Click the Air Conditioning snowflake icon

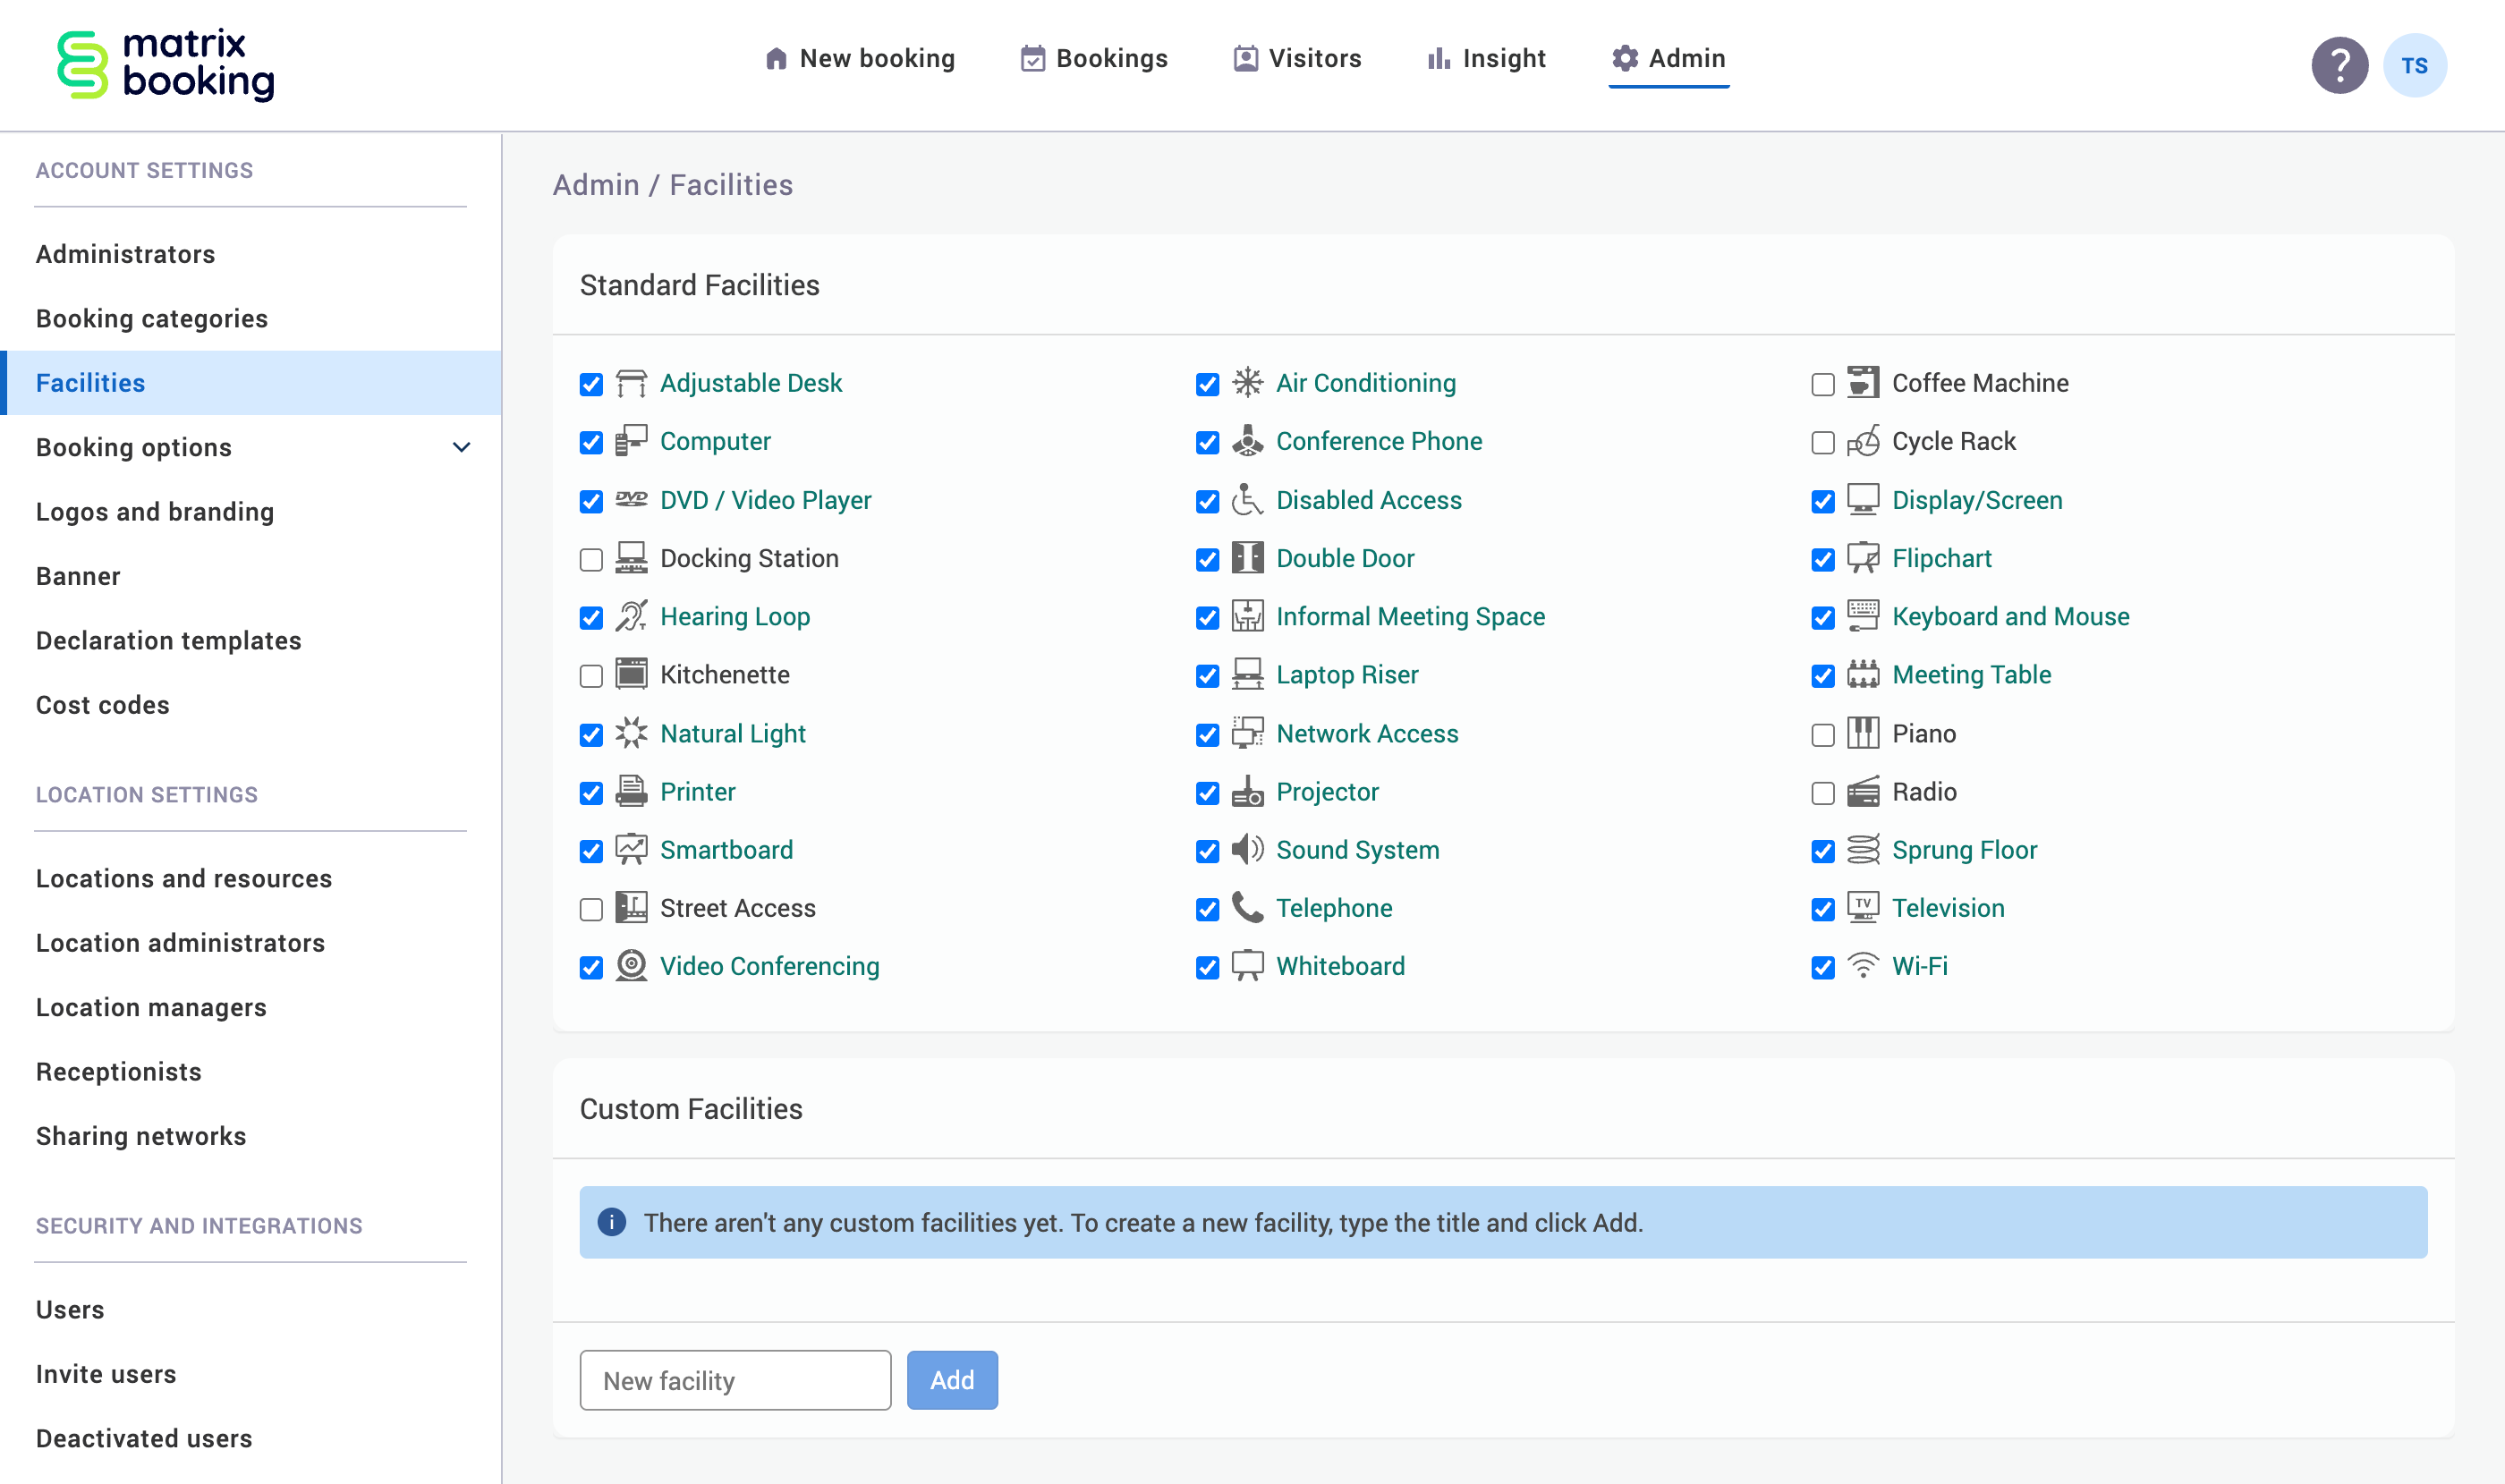pos(1247,383)
